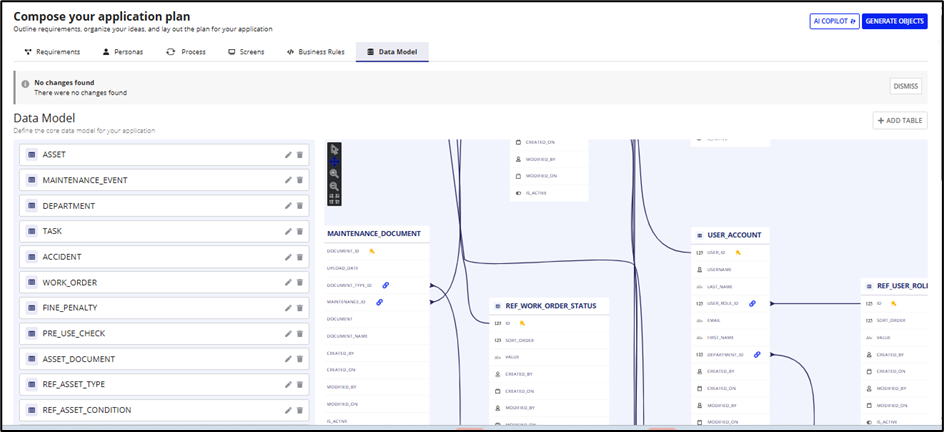Select the WORK_ORDER table in list
The height and width of the screenshot is (432, 944).
[x=164, y=282]
